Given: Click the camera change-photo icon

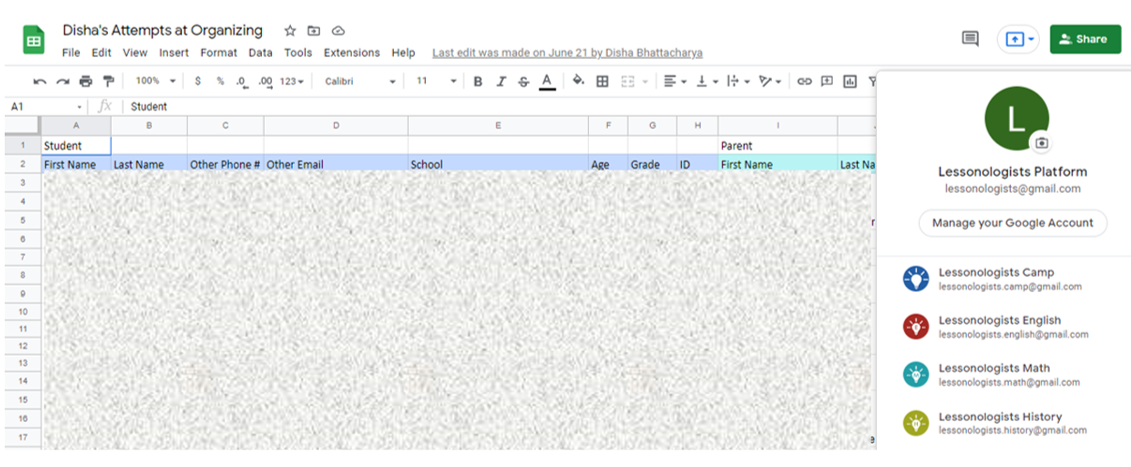Looking at the screenshot, I should (x=1041, y=143).
